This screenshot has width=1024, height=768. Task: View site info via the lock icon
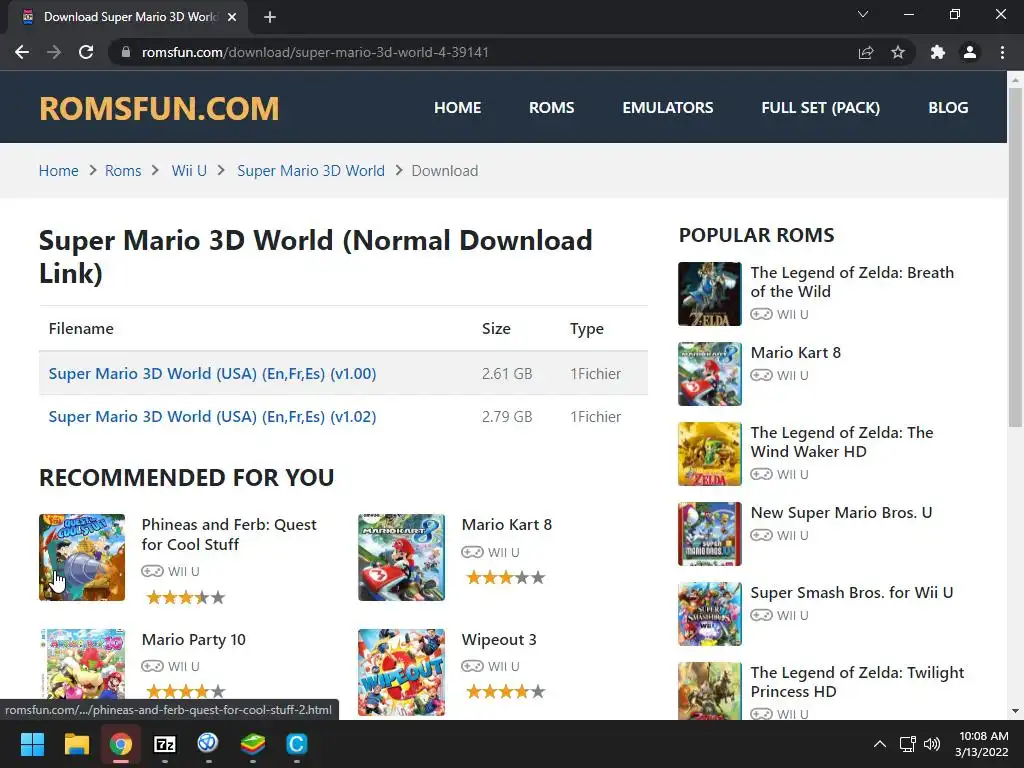(x=126, y=52)
